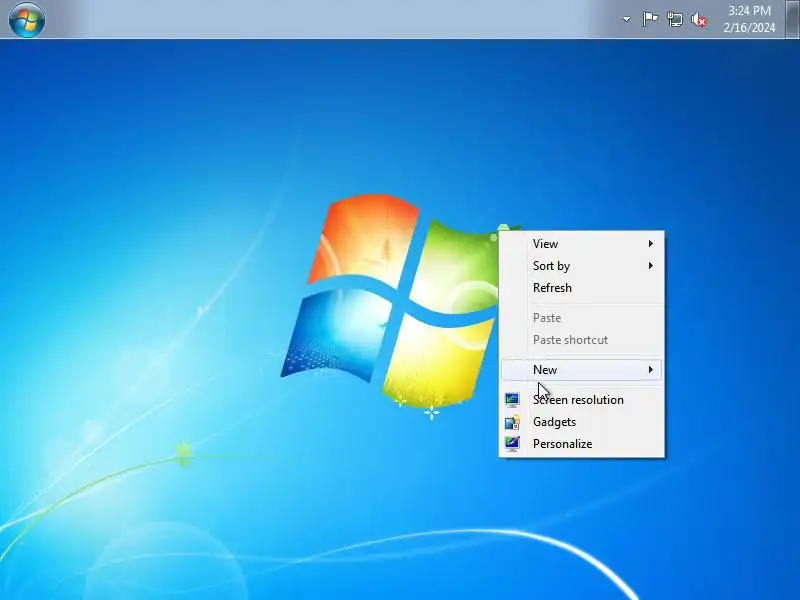Show hidden tray icons arrow
Screen dimensions: 800x600
pyautogui.click(x=626, y=19)
